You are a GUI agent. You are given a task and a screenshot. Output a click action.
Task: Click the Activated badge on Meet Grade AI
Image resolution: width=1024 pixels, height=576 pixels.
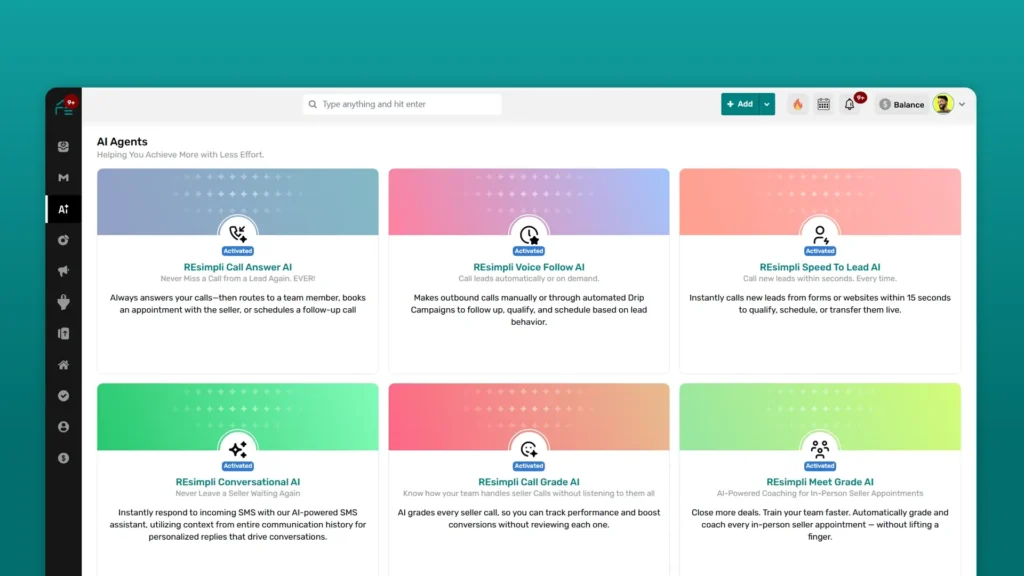[820, 466]
